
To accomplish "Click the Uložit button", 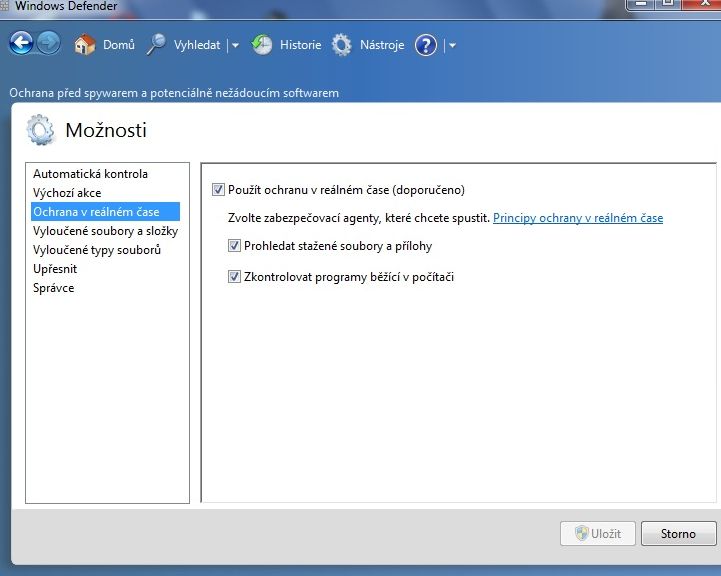I will pyautogui.click(x=598, y=533).
